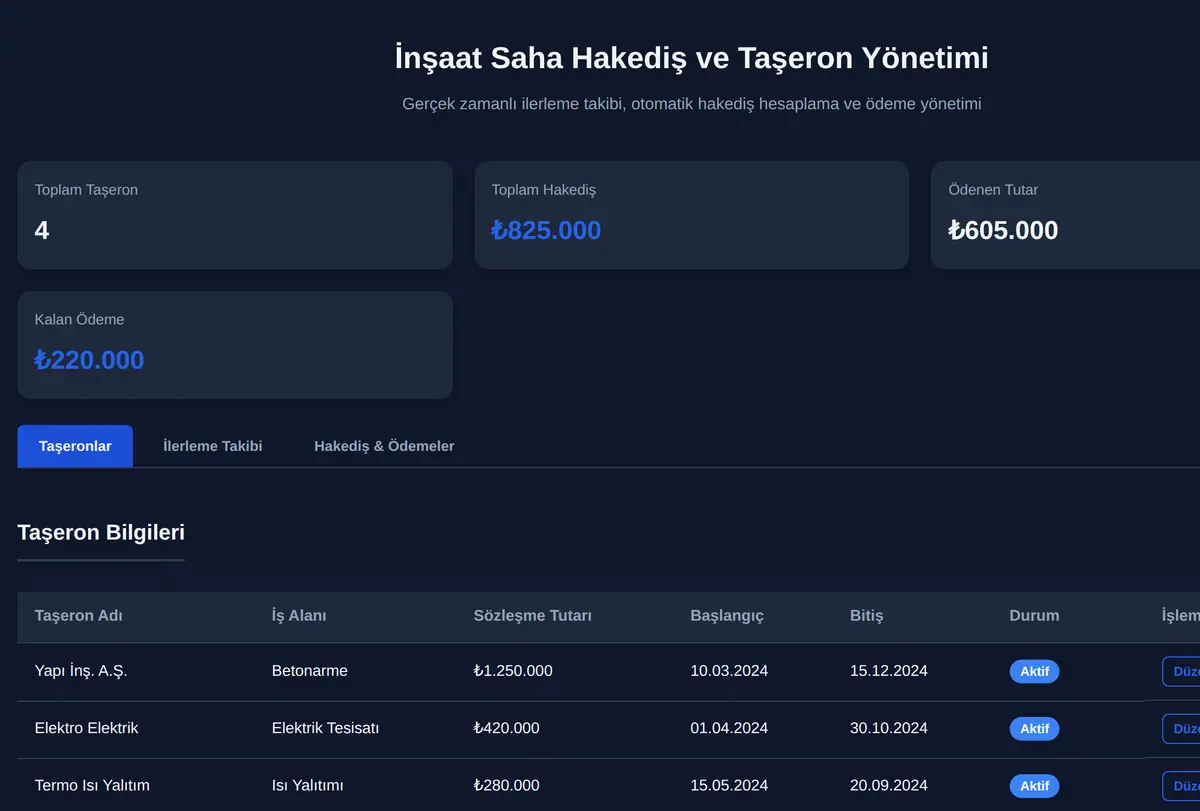Click the İnşaat Saha Hakediş page title
The height and width of the screenshot is (811, 1200).
(x=692, y=58)
